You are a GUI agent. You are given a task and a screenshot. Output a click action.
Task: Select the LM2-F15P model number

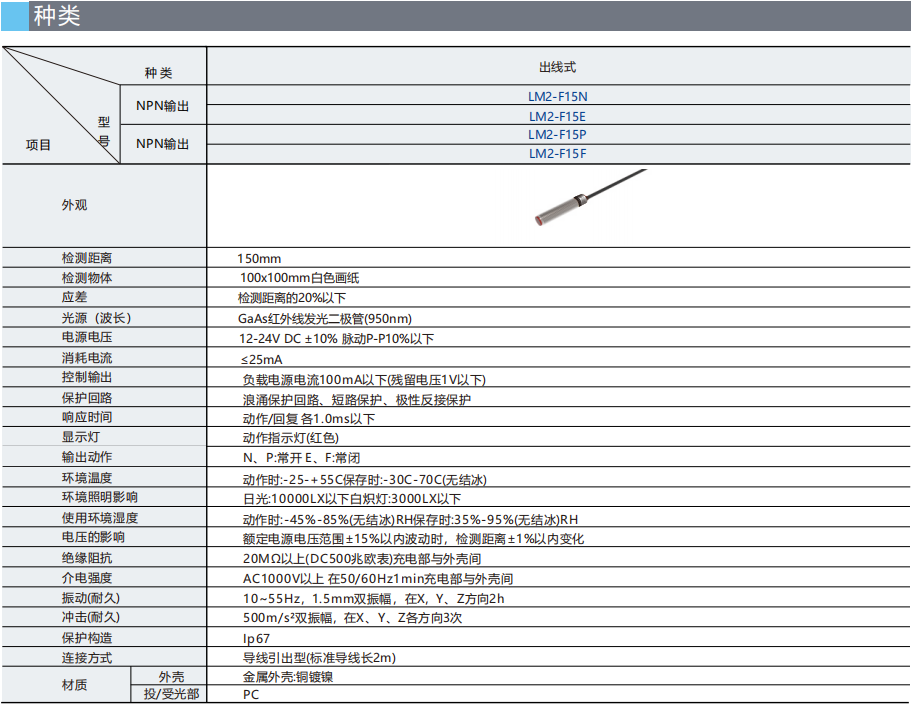tap(558, 134)
